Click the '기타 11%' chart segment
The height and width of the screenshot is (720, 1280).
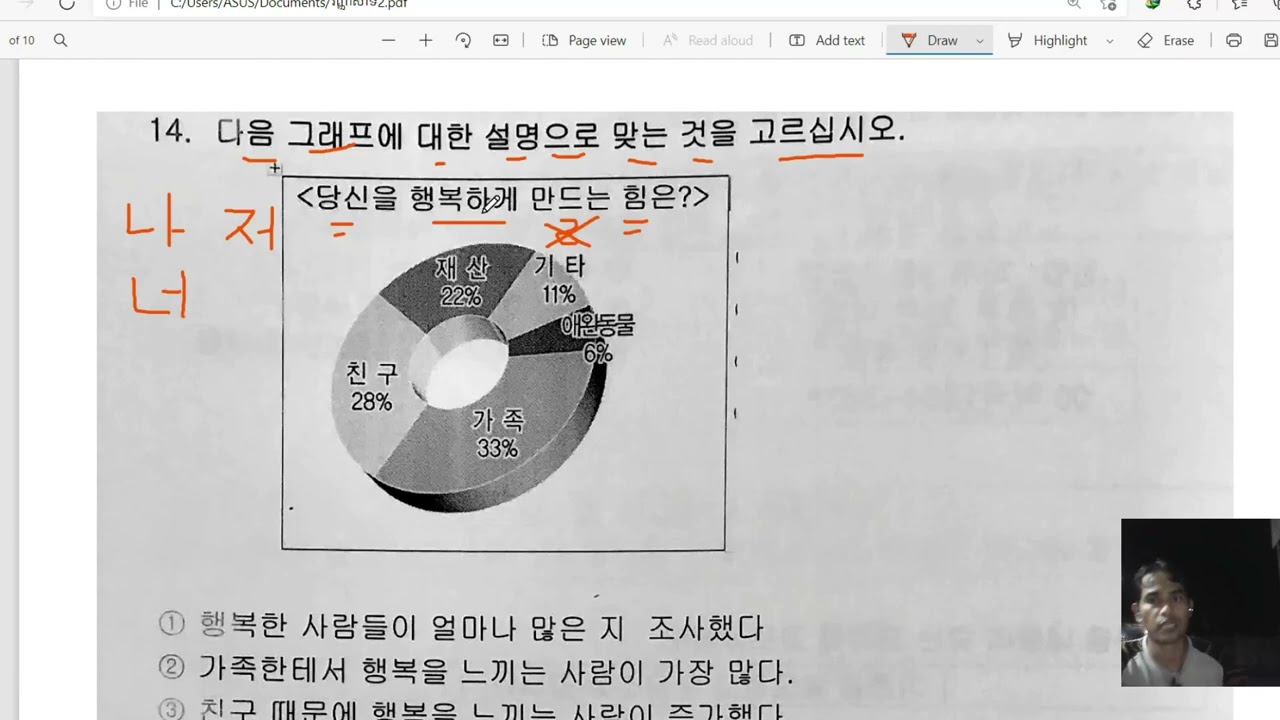559,280
